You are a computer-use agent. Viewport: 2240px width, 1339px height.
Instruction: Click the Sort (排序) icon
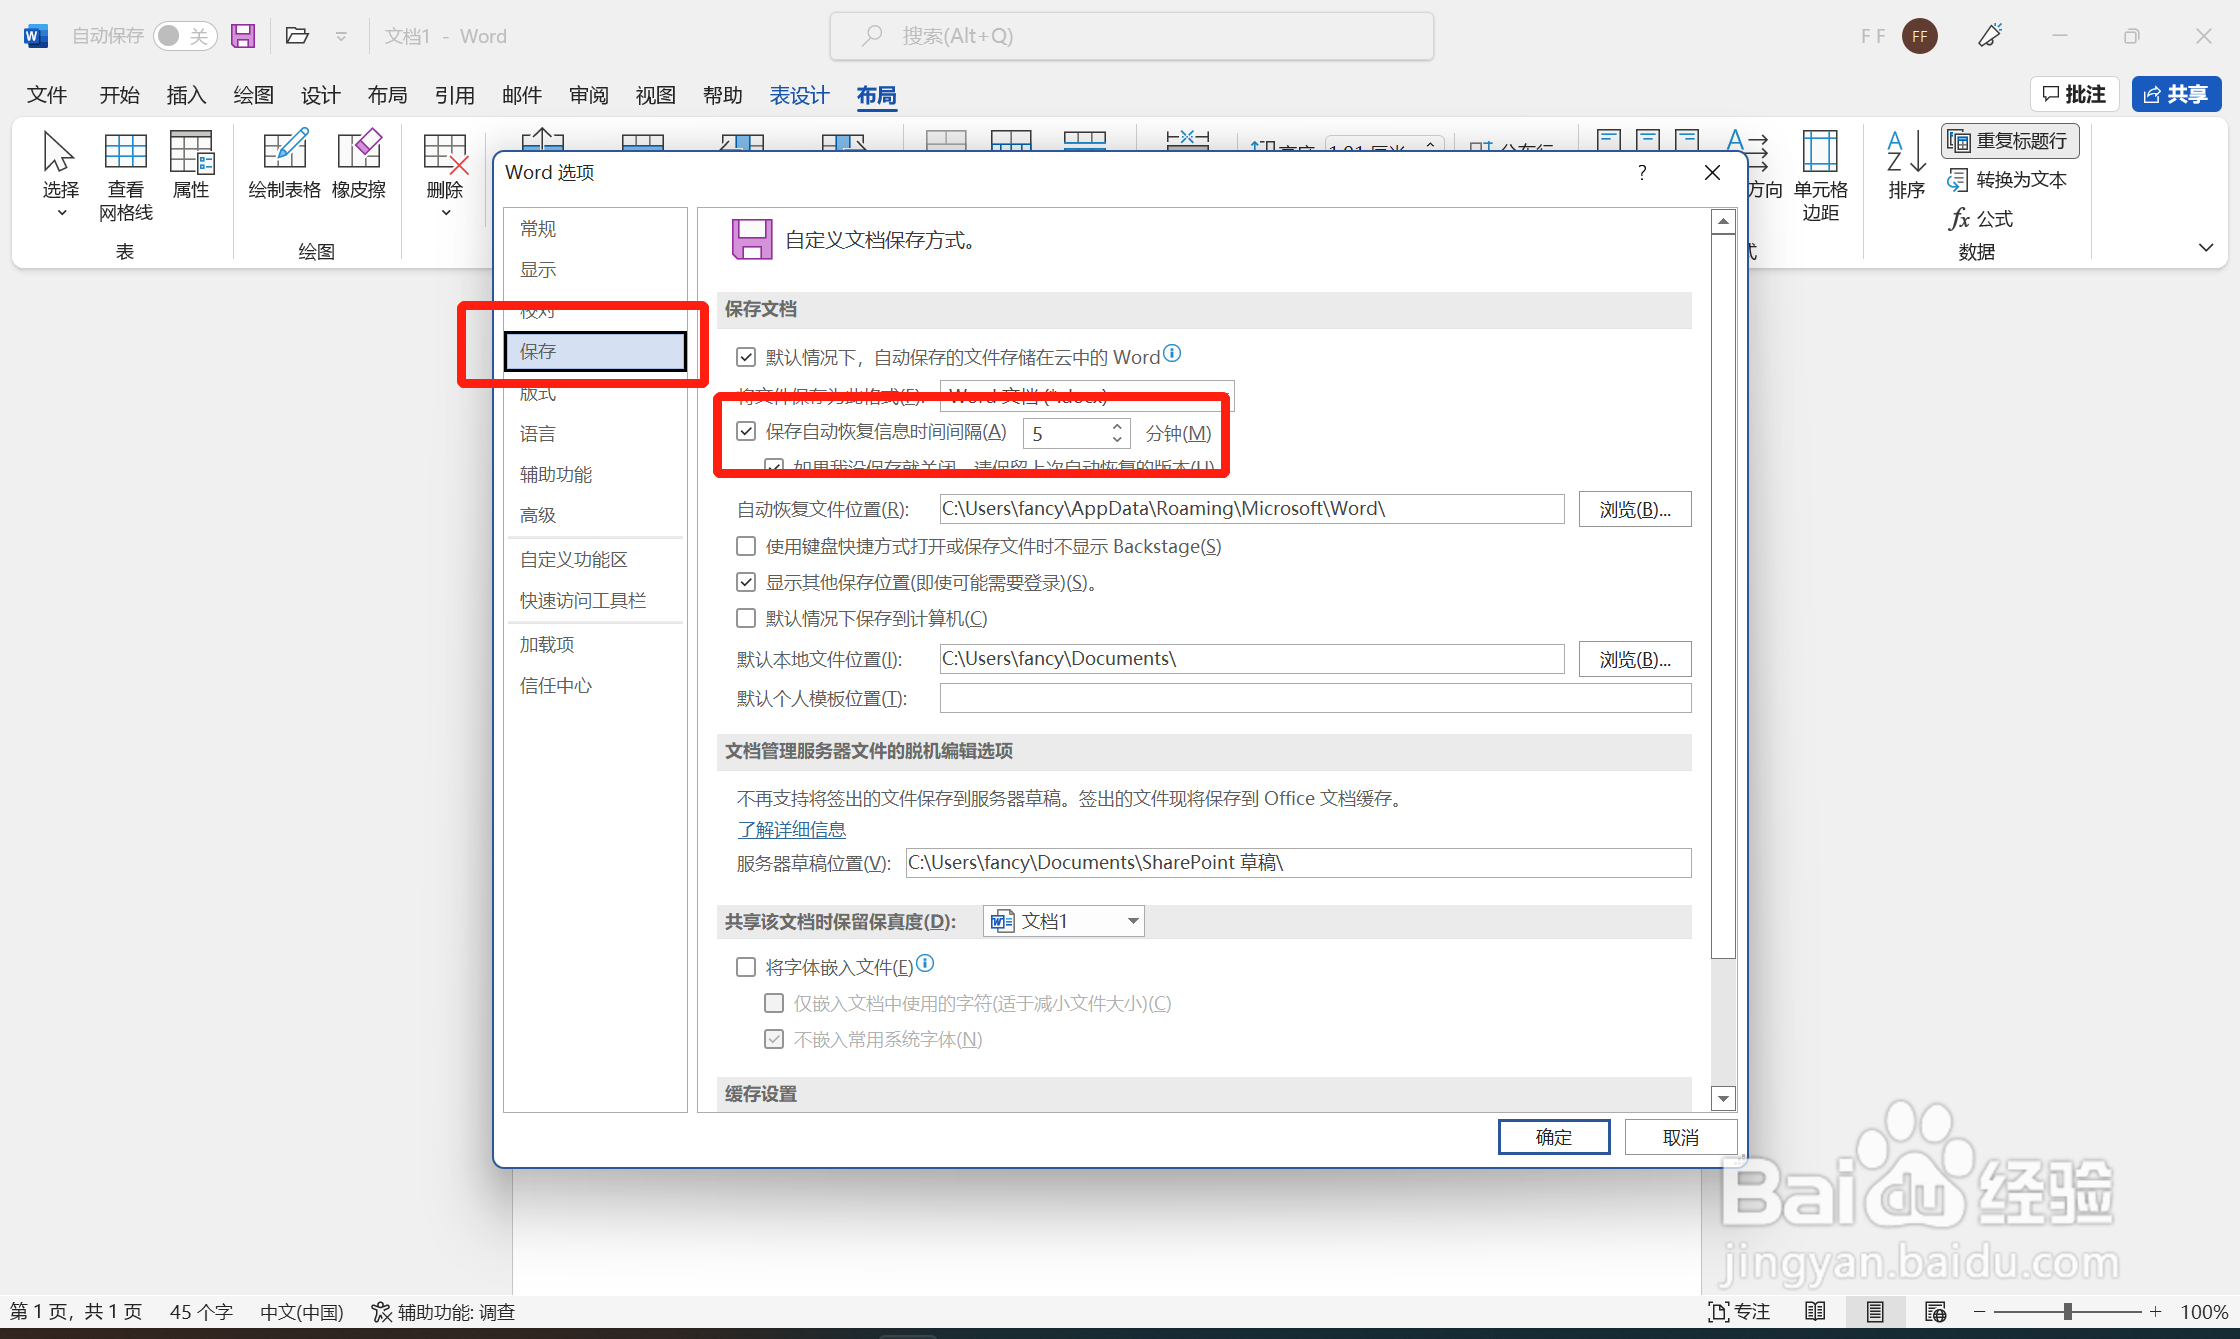pos(1906,151)
